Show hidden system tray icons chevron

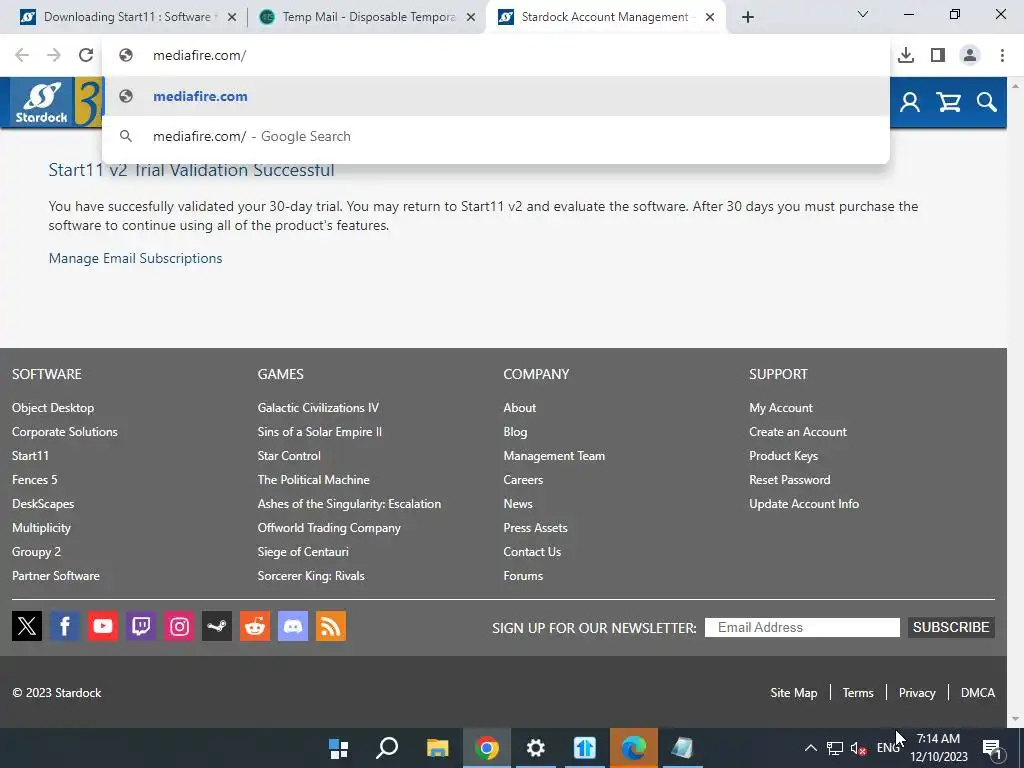(810, 748)
